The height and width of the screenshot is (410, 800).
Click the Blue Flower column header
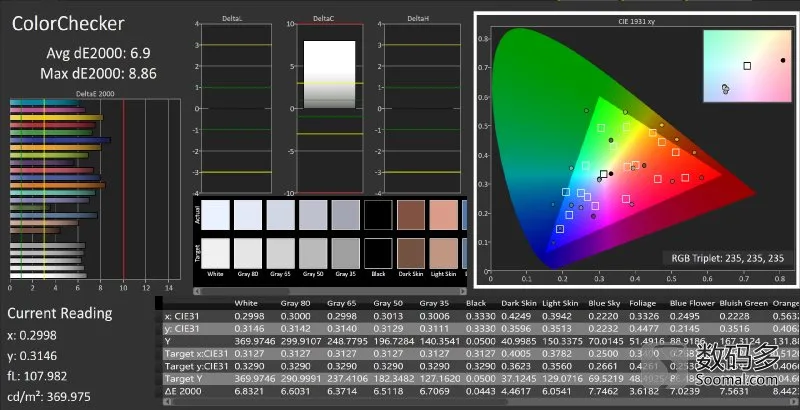[692, 303]
